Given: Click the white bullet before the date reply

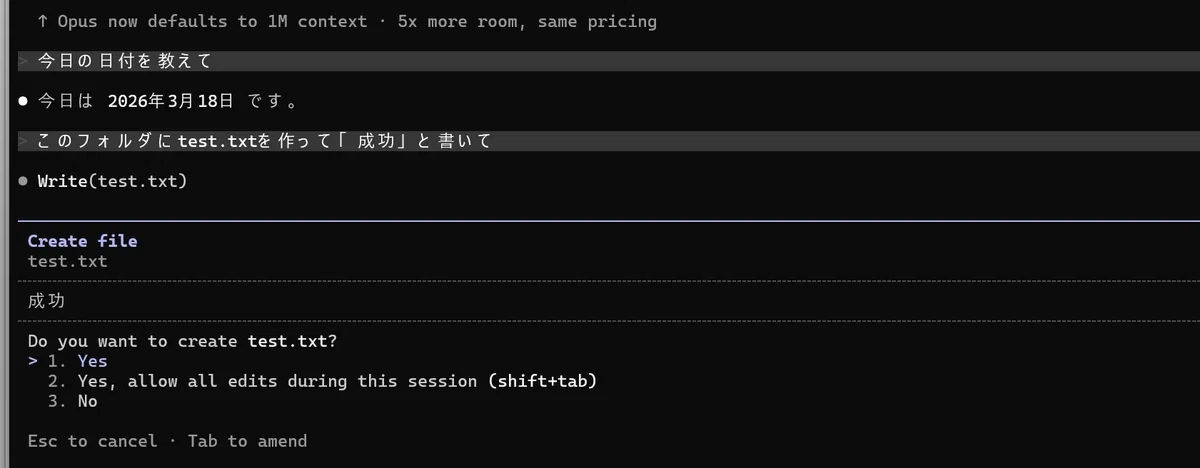Looking at the screenshot, I should 23,101.
